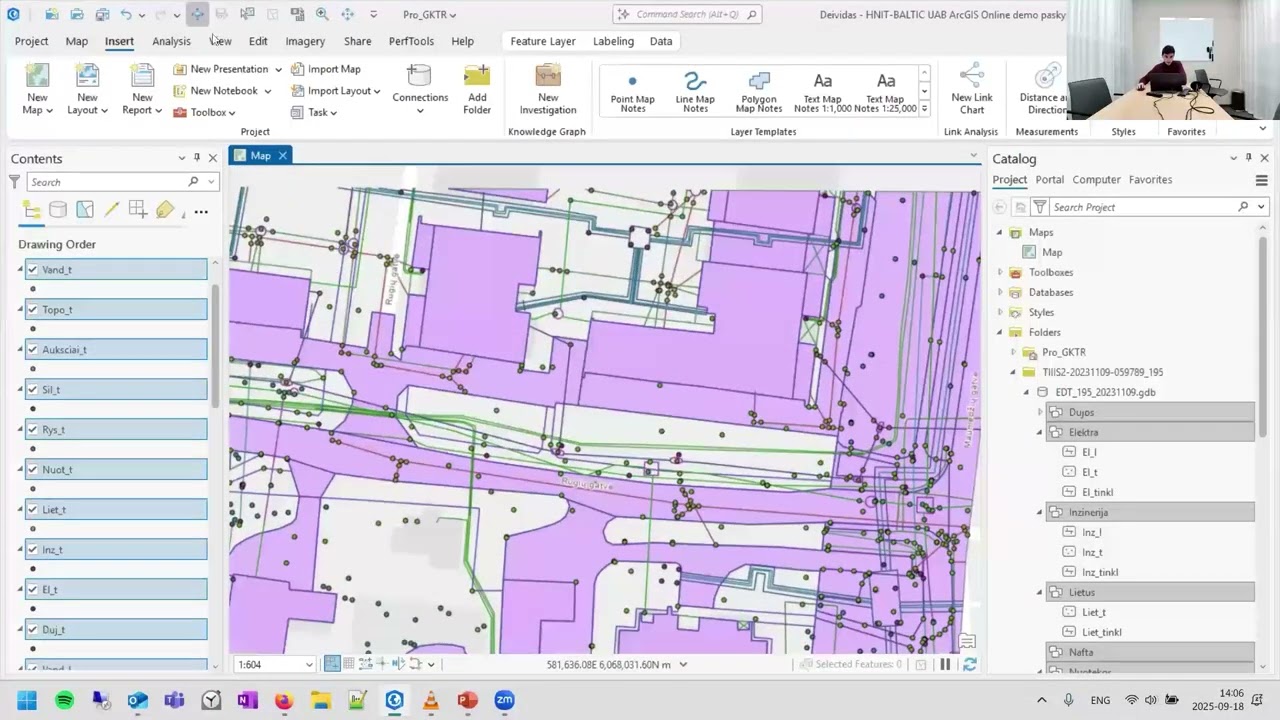Switch Contents to List By Snapping

(138, 210)
